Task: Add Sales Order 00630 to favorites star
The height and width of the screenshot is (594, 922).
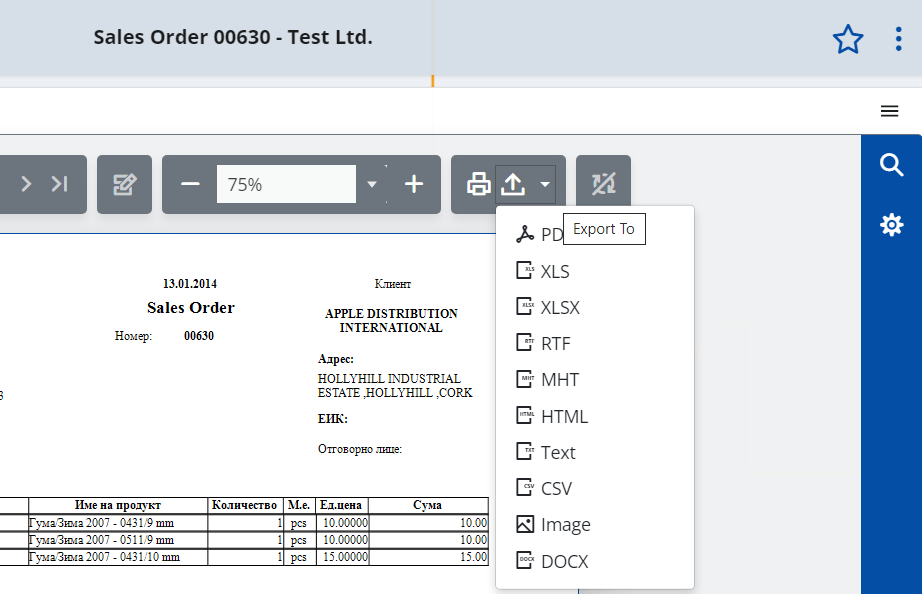Action: 848,39
